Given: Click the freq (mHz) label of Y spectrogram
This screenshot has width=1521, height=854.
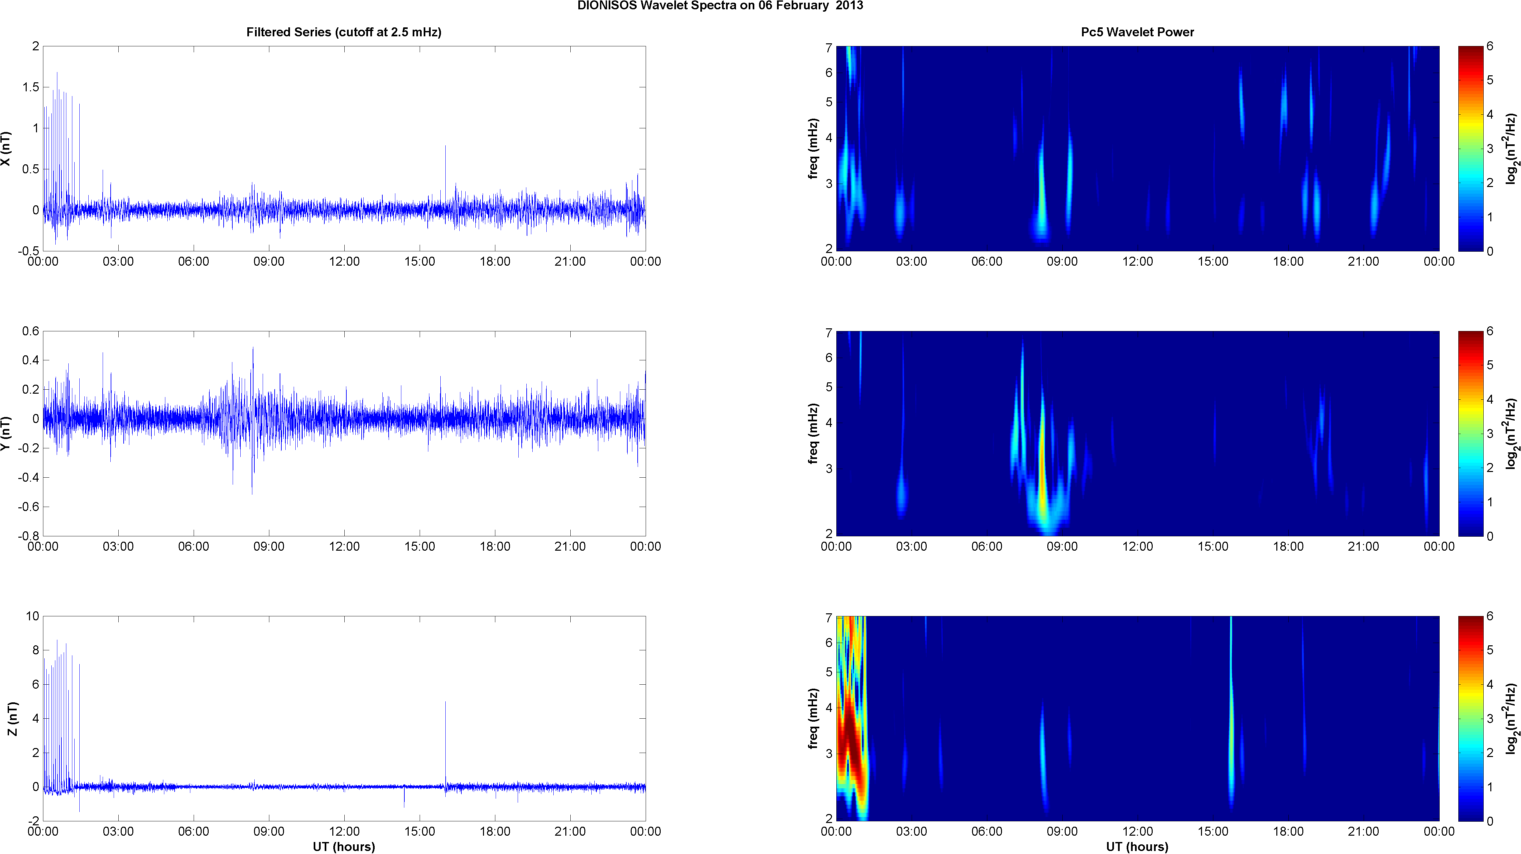Looking at the screenshot, I should click(x=814, y=433).
